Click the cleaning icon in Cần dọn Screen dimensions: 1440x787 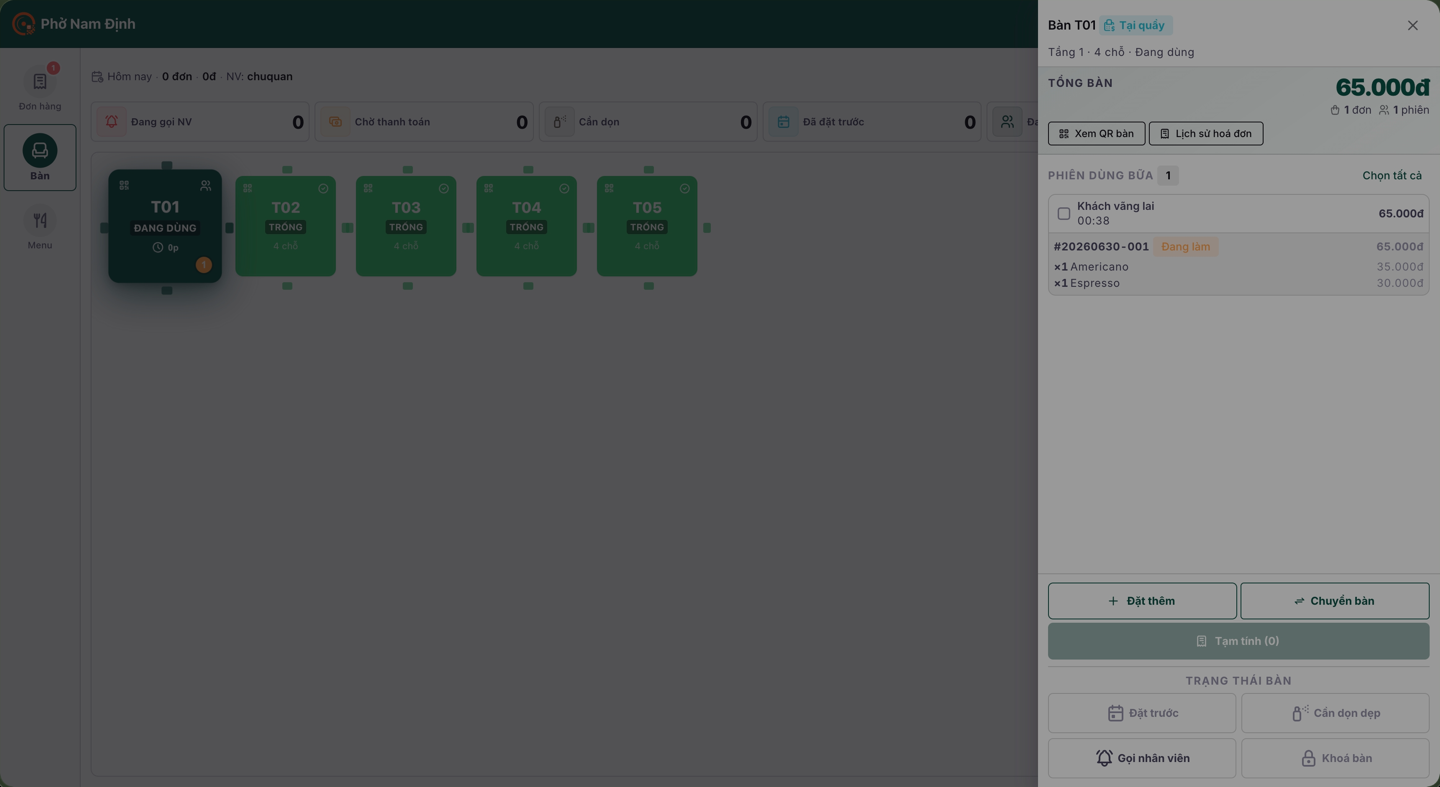coord(560,122)
